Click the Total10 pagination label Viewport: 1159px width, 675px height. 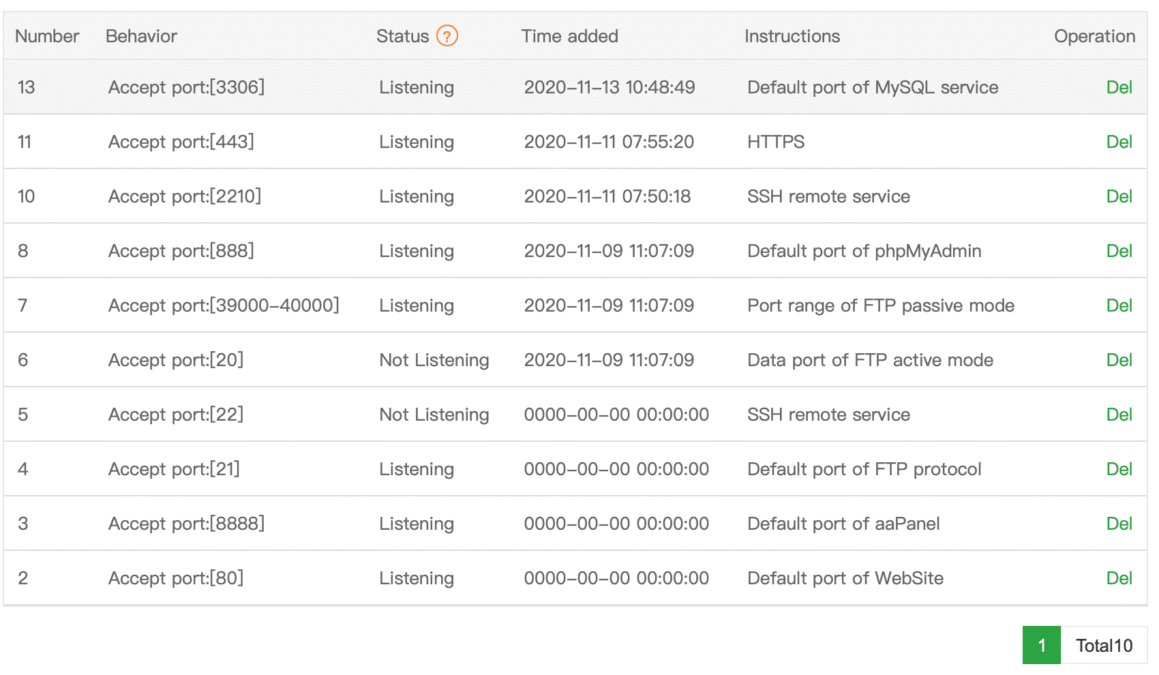click(1104, 645)
